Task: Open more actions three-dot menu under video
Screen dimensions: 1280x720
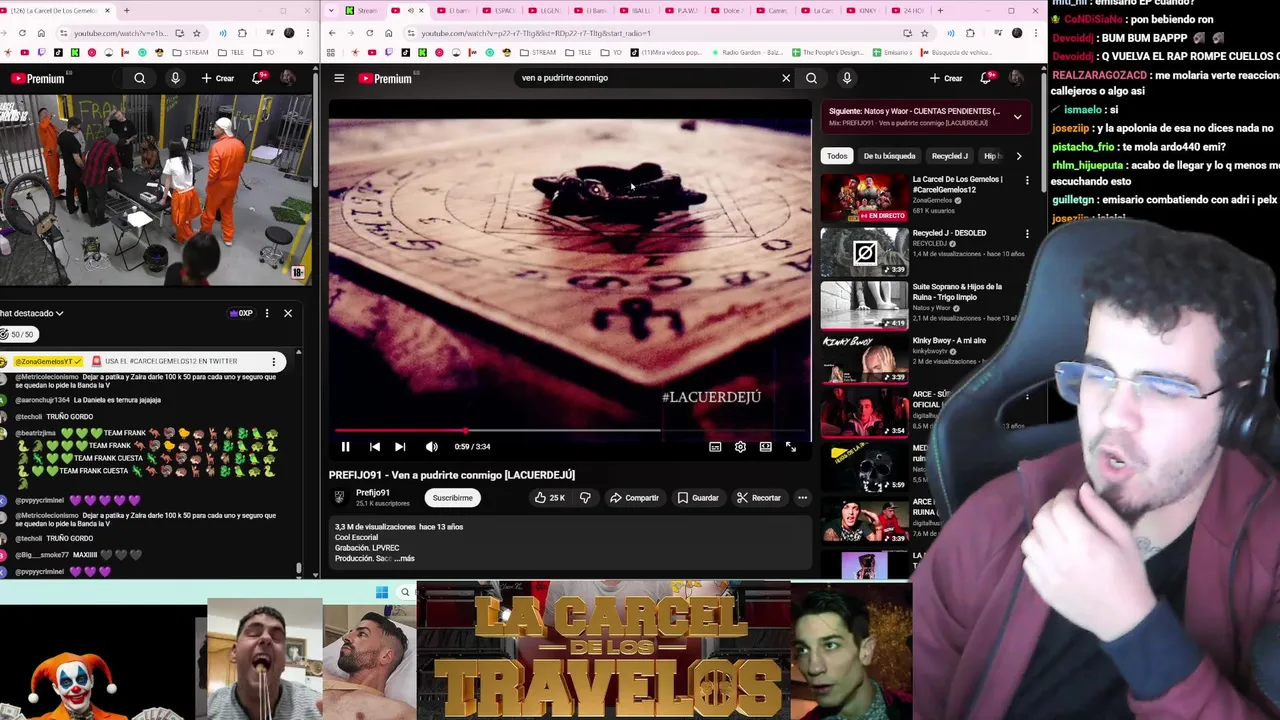Action: tap(802, 498)
